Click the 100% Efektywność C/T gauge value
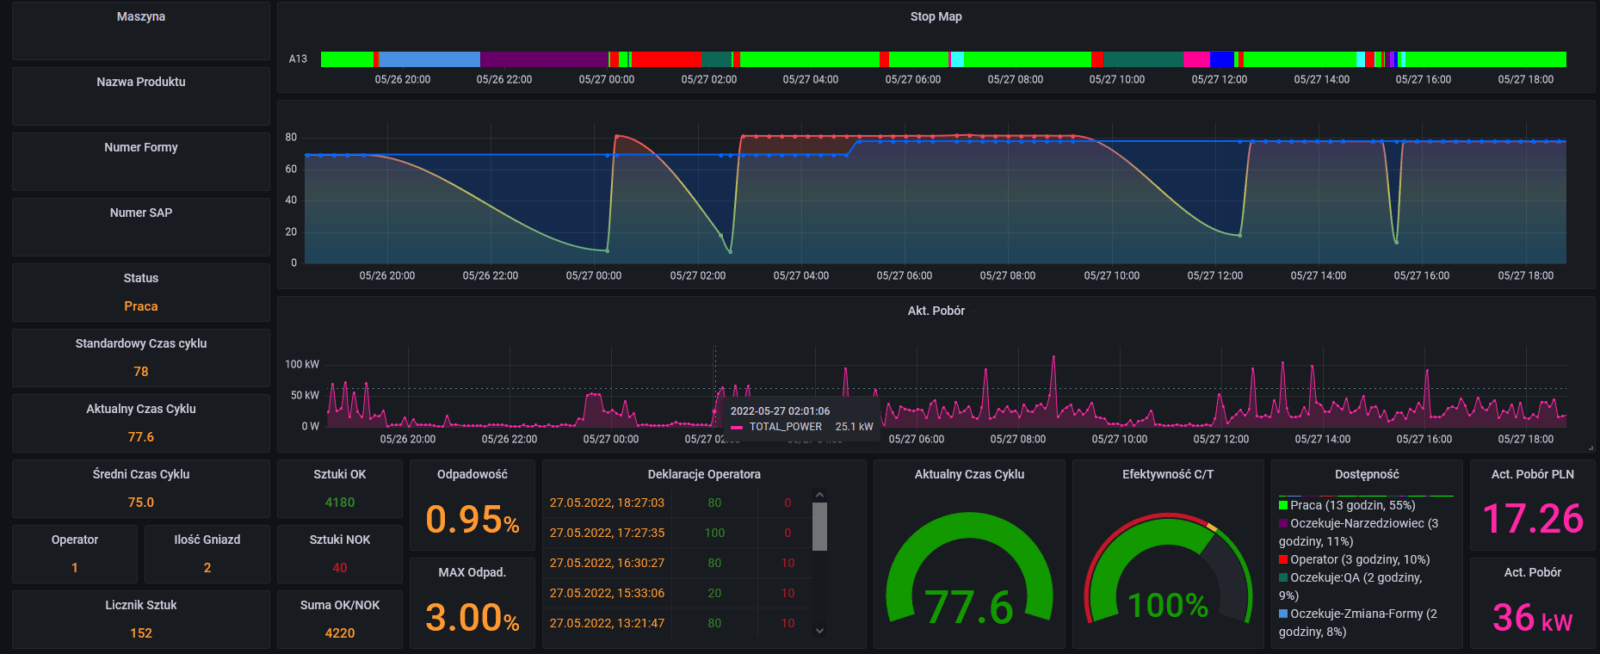 click(x=1168, y=606)
